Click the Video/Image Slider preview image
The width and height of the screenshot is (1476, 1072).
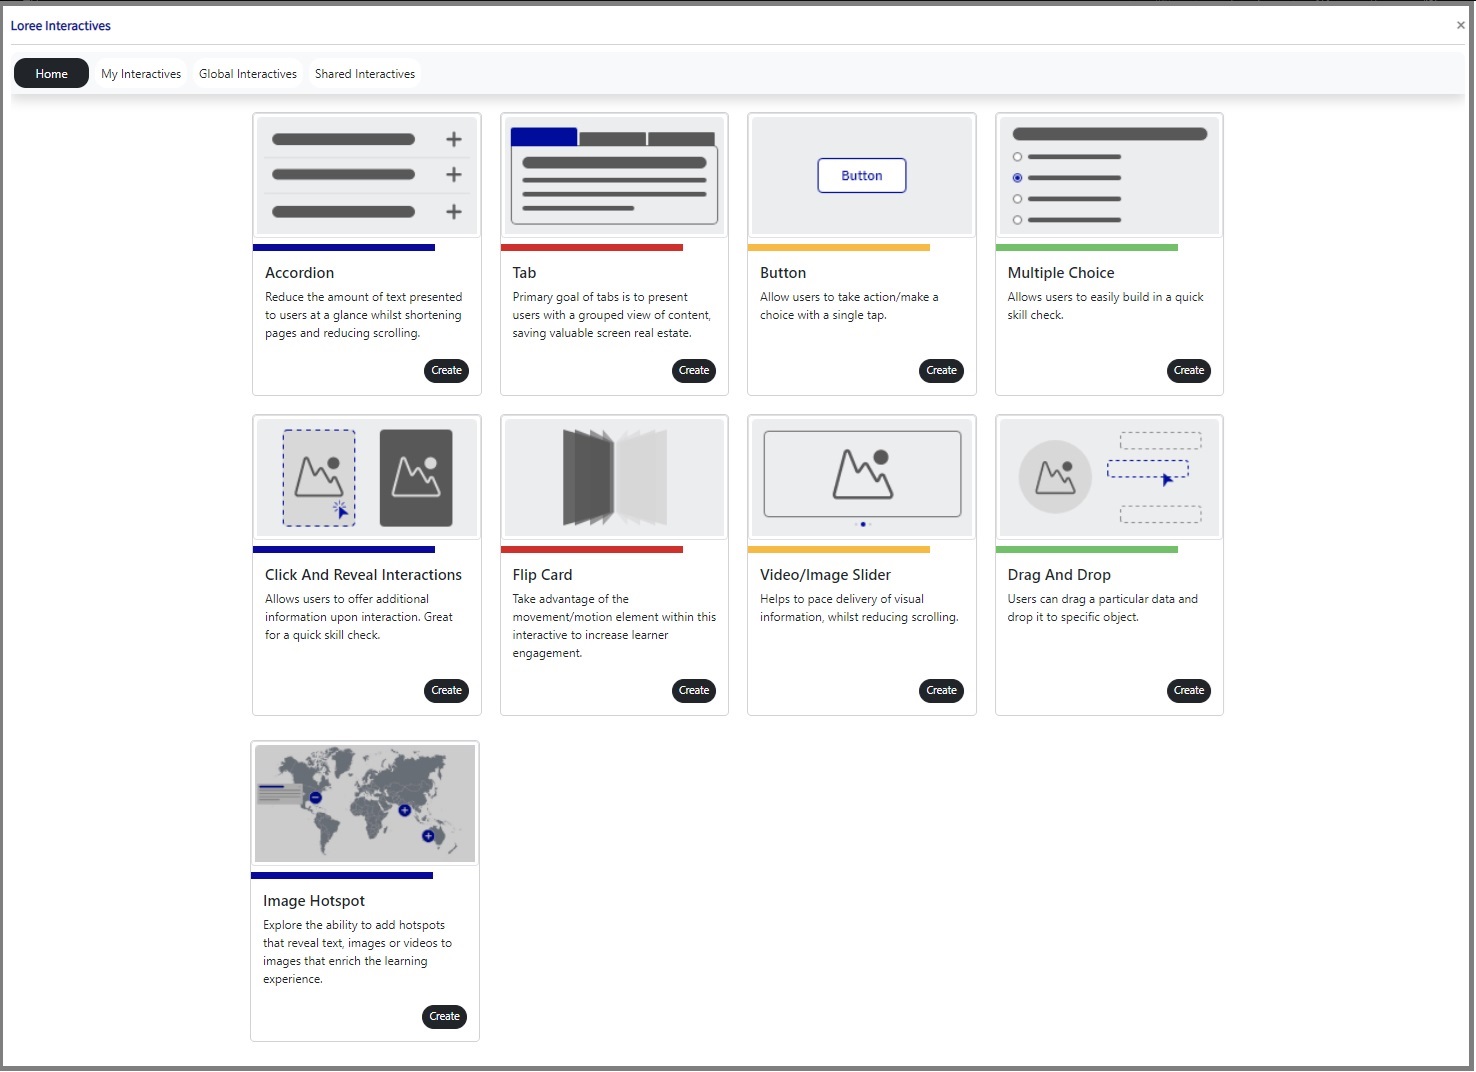[x=862, y=478]
